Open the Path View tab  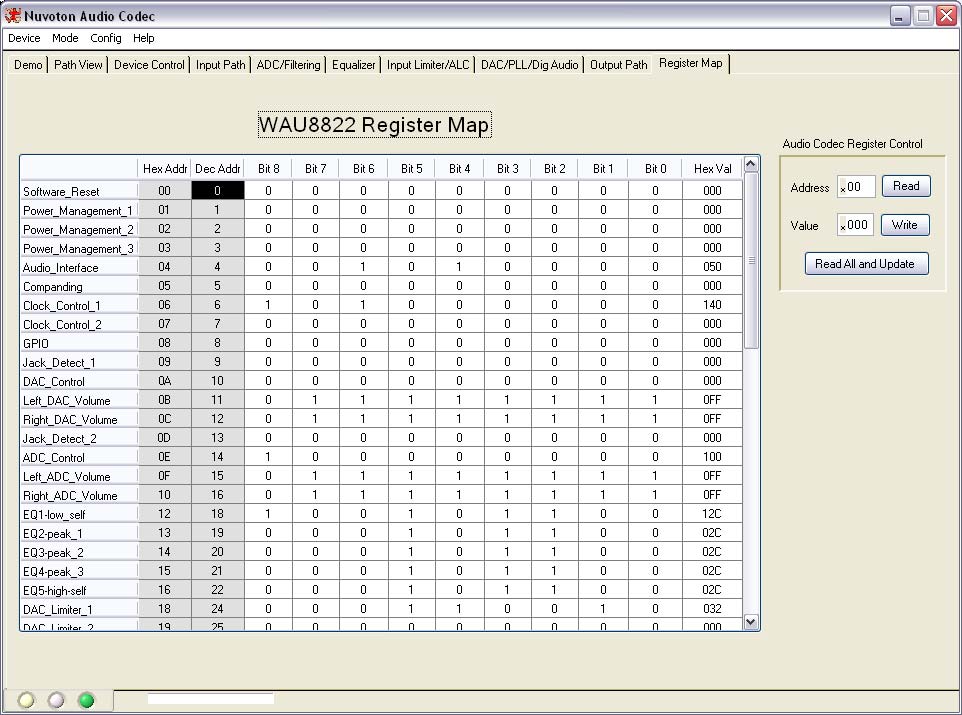[x=78, y=65]
